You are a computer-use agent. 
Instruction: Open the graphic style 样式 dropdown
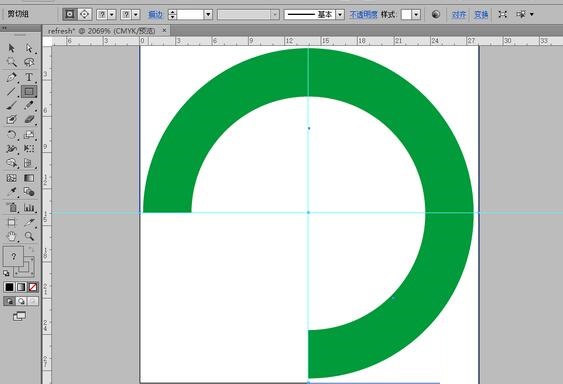(x=416, y=14)
